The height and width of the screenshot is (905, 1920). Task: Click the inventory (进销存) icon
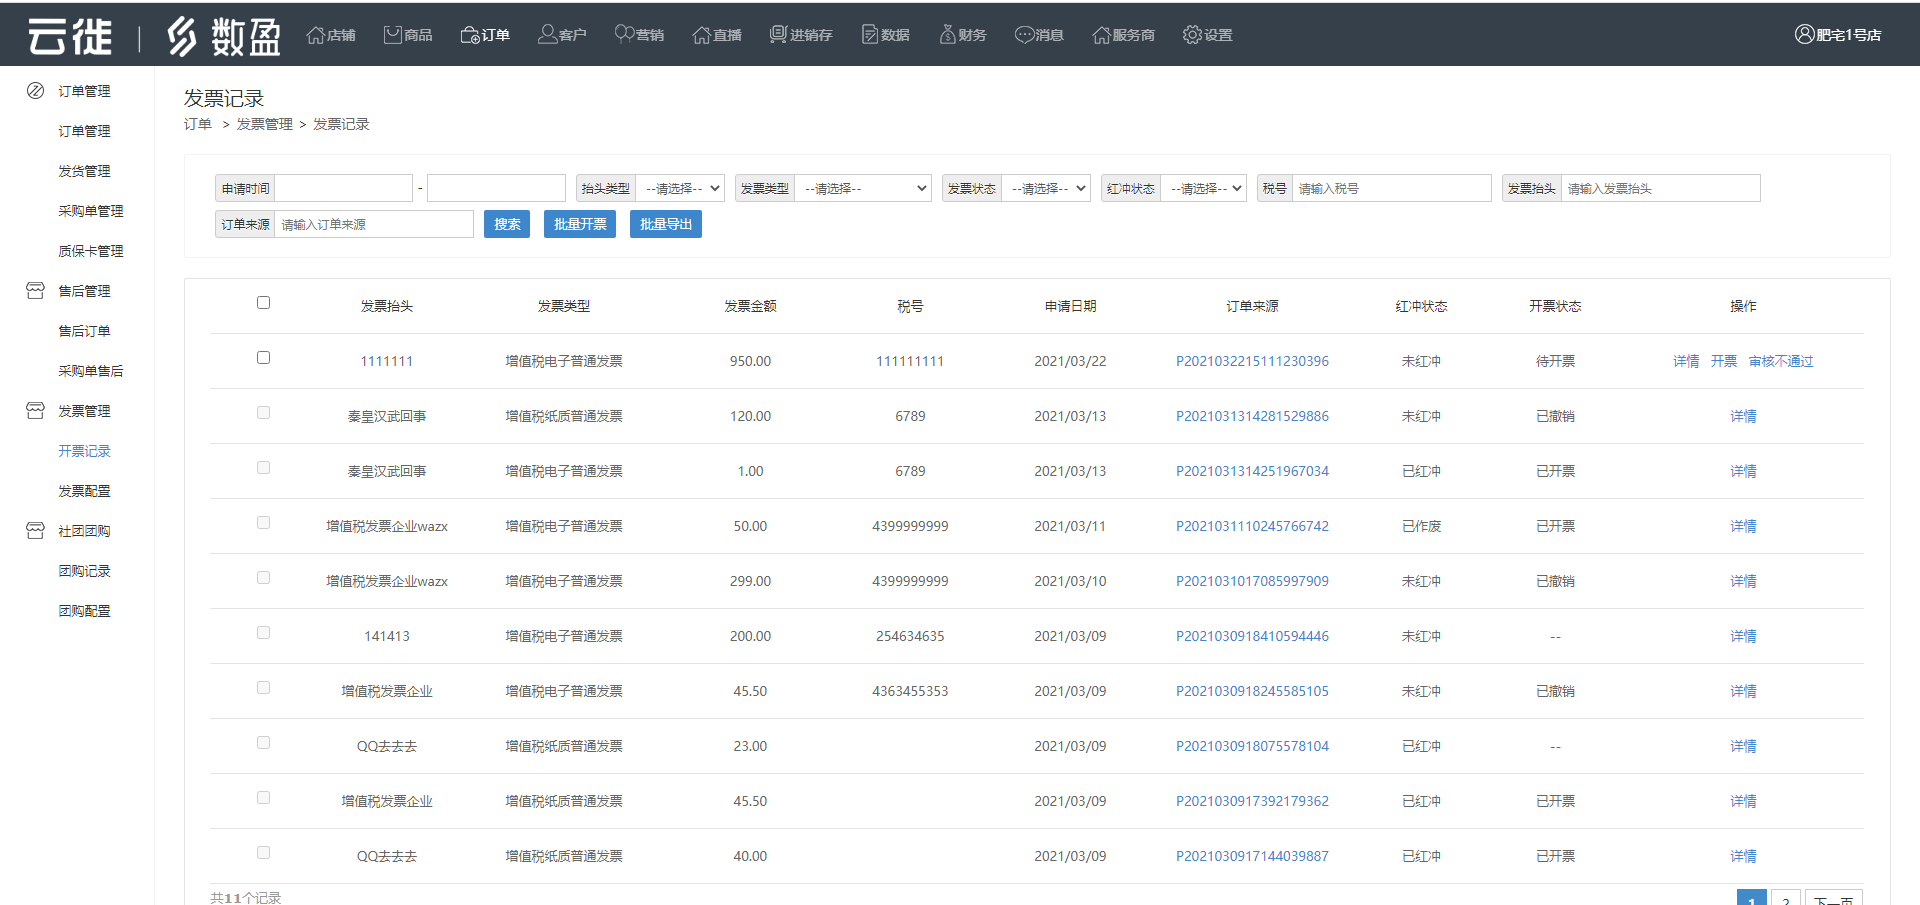pos(778,35)
